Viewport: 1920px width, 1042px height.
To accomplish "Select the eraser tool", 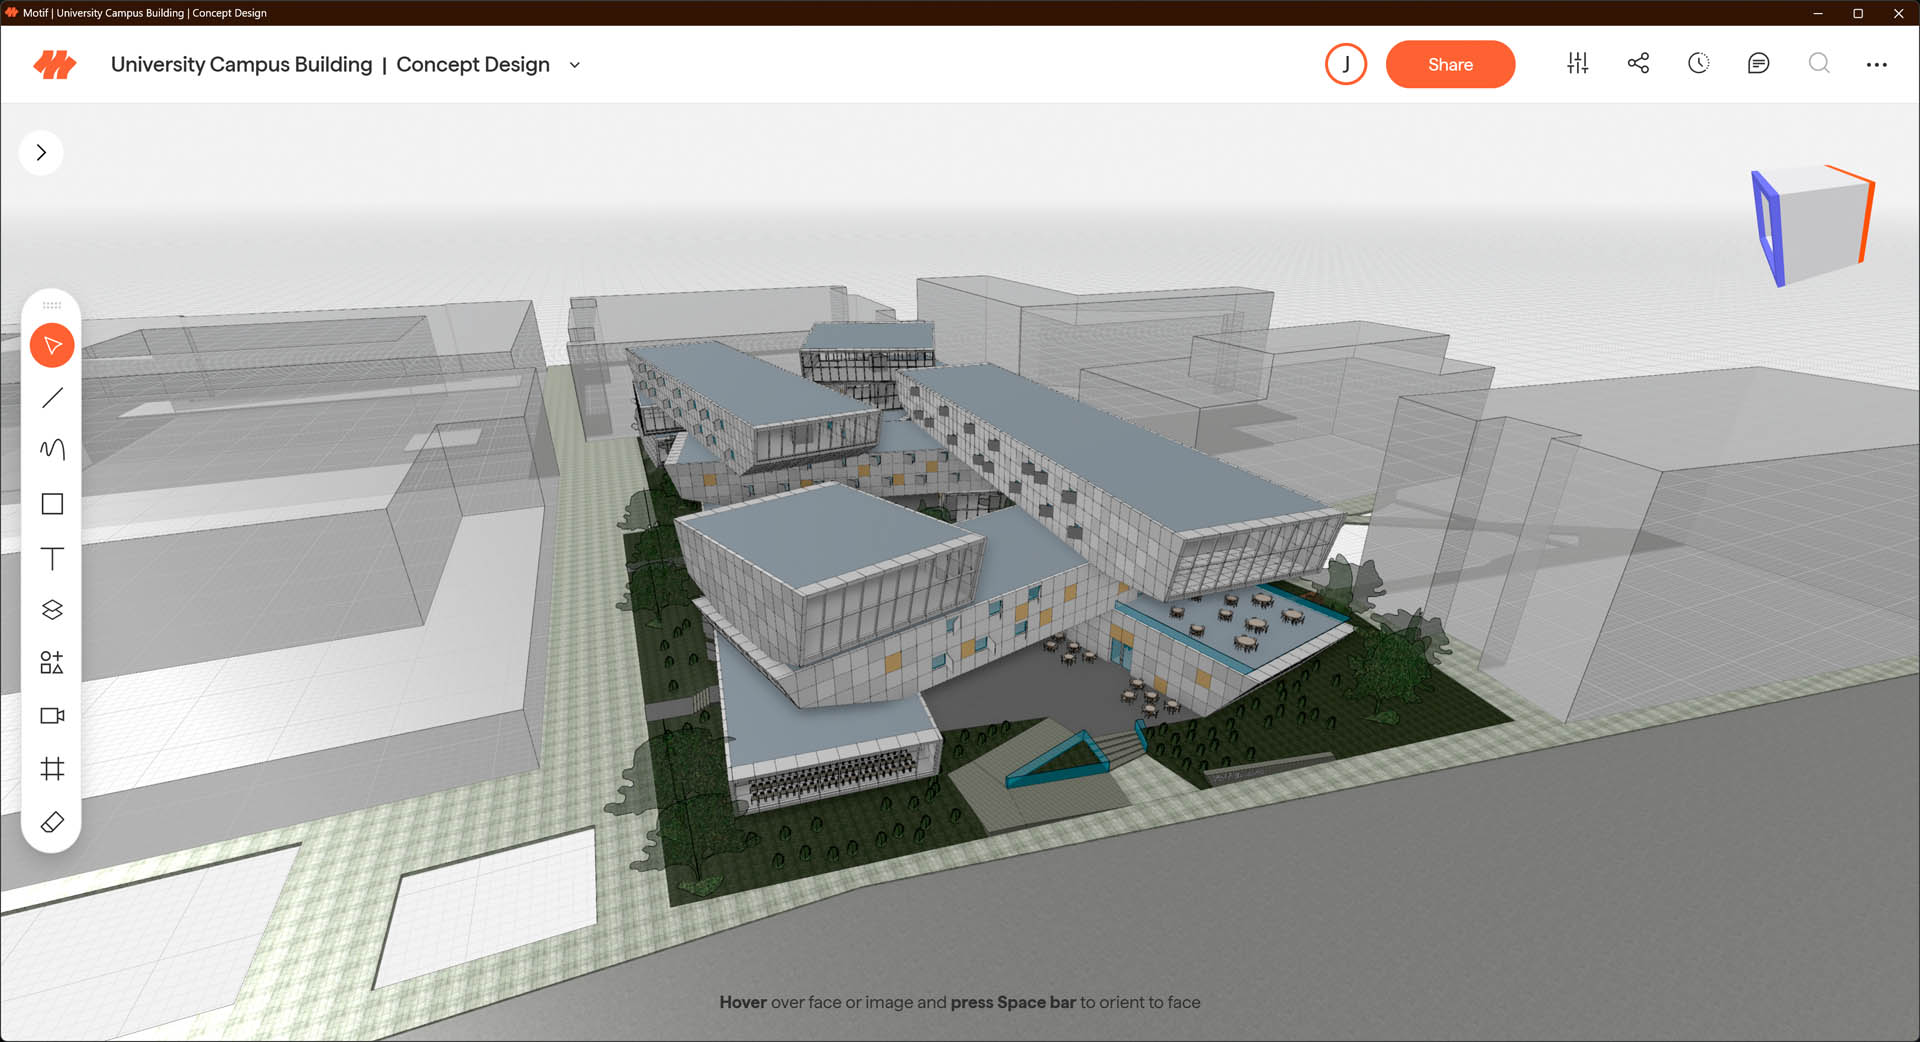I will pos(52,822).
